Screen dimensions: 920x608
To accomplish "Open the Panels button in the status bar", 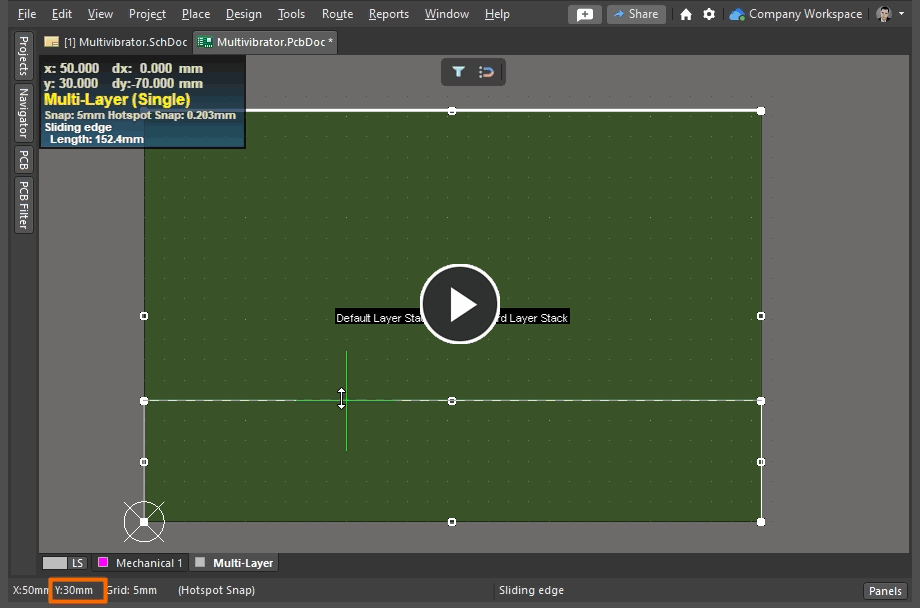I will coord(886,590).
